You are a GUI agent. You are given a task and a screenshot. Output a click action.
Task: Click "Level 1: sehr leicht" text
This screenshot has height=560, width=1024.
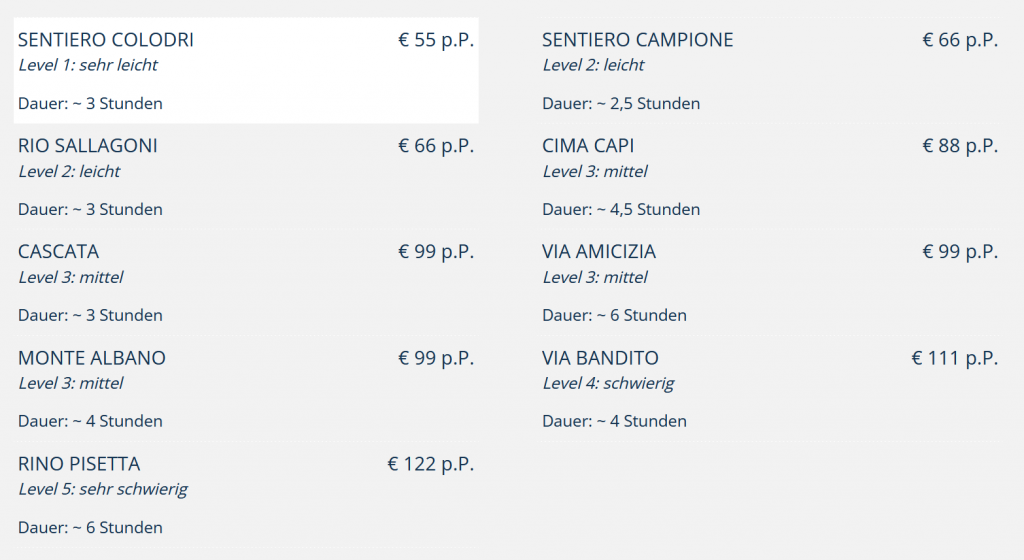point(88,65)
